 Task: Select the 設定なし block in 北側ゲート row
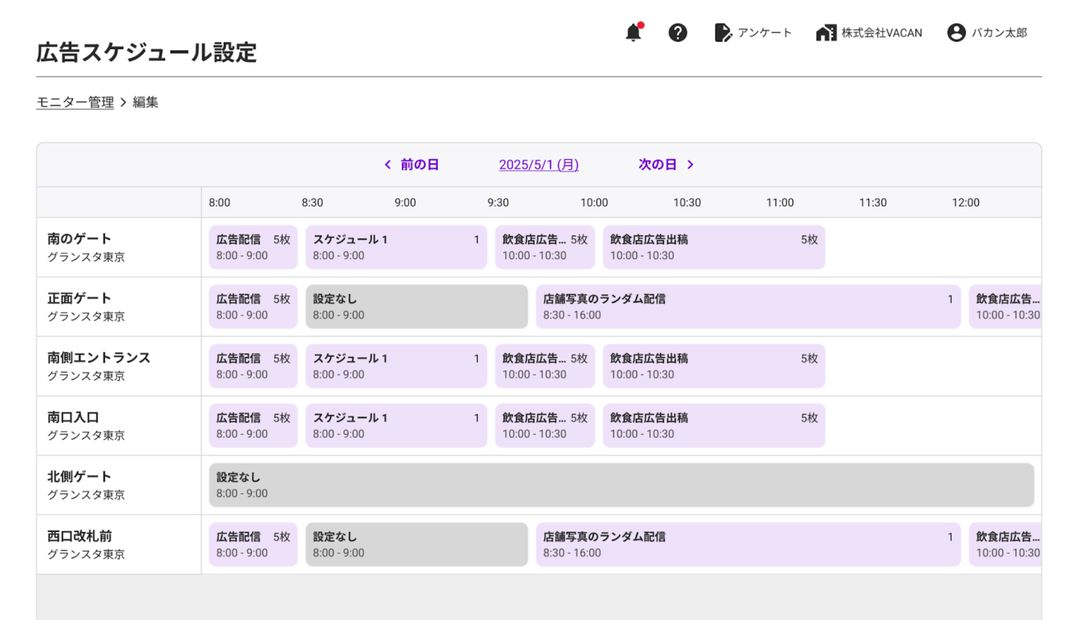622,485
